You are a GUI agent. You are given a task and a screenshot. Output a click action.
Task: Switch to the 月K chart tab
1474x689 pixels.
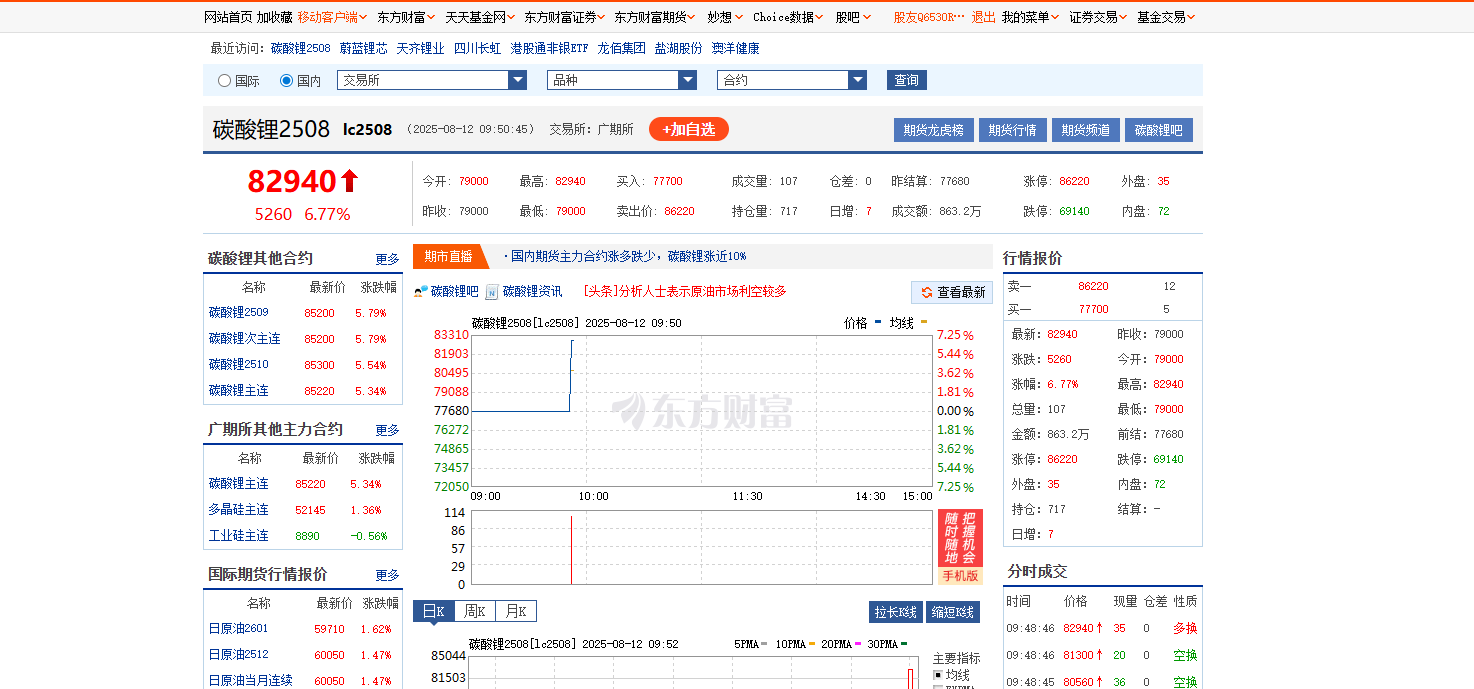(516, 611)
